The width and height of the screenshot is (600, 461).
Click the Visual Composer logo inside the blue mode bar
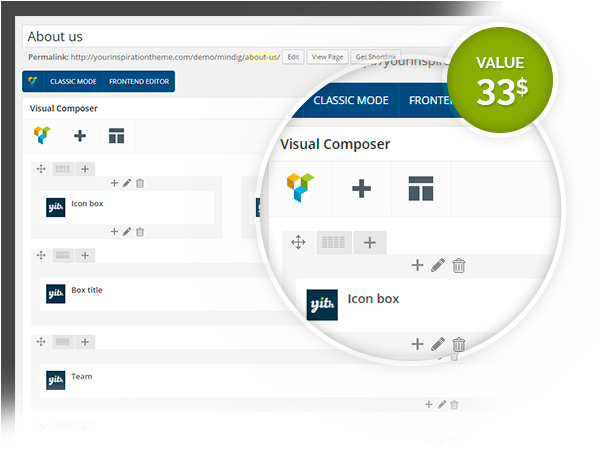click(x=33, y=81)
